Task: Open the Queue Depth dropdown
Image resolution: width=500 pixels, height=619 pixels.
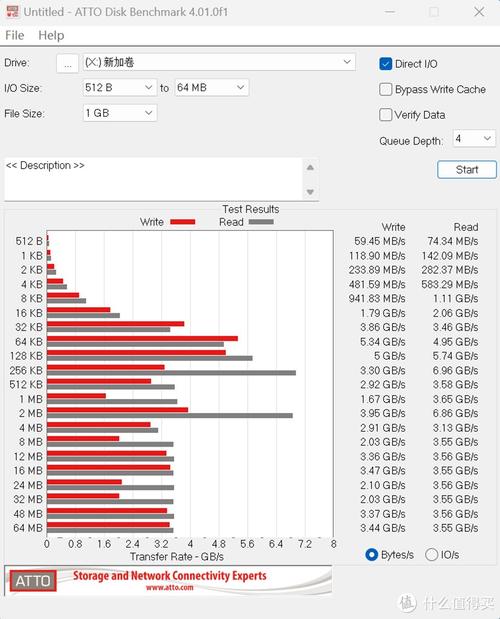Action: click(x=474, y=139)
